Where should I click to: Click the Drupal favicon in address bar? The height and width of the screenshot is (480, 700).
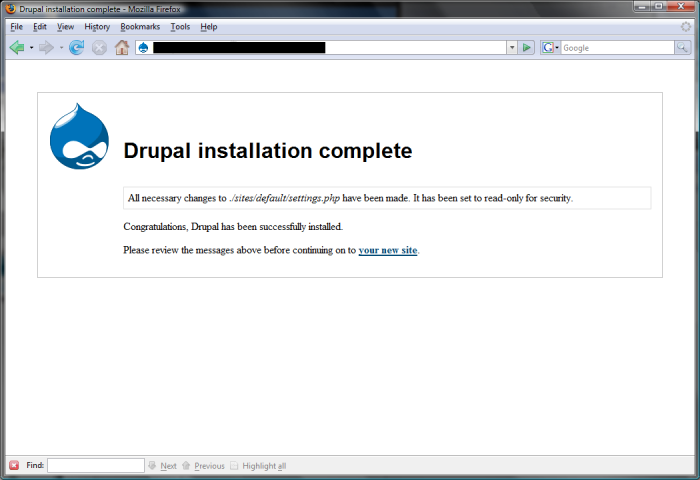(143, 47)
